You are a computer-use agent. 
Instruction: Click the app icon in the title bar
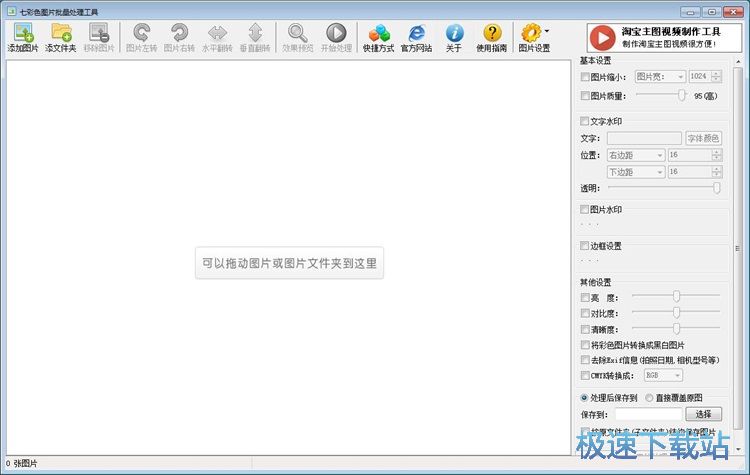pyautogui.click(x=11, y=11)
